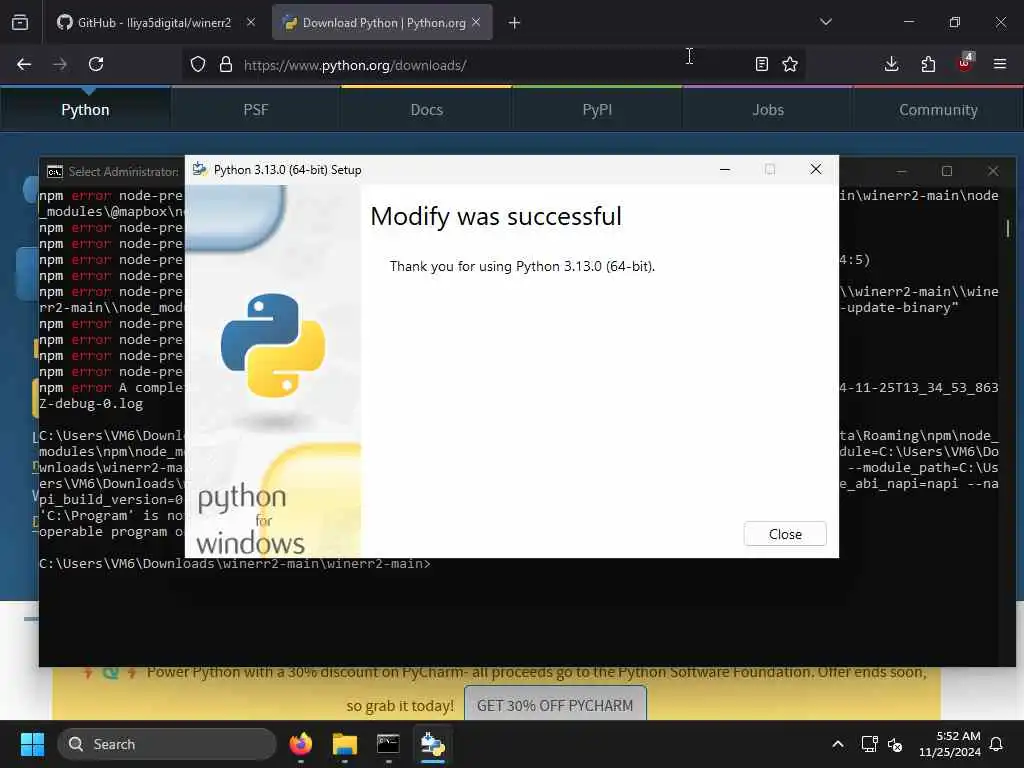Screen dimensions: 1024x768
Task: Bookmark this page with the star
Action: [790, 64]
